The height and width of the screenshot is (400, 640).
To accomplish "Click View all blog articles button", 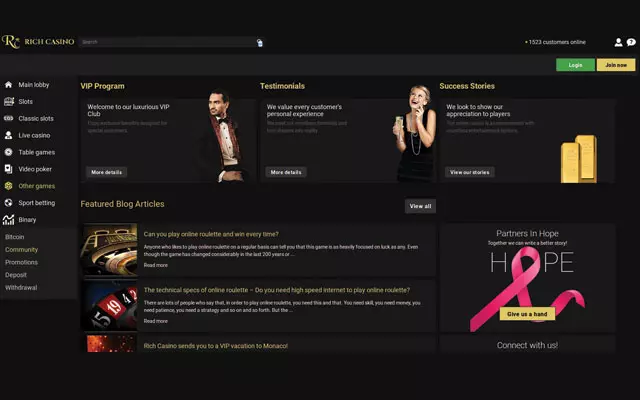I will click(420, 206).
